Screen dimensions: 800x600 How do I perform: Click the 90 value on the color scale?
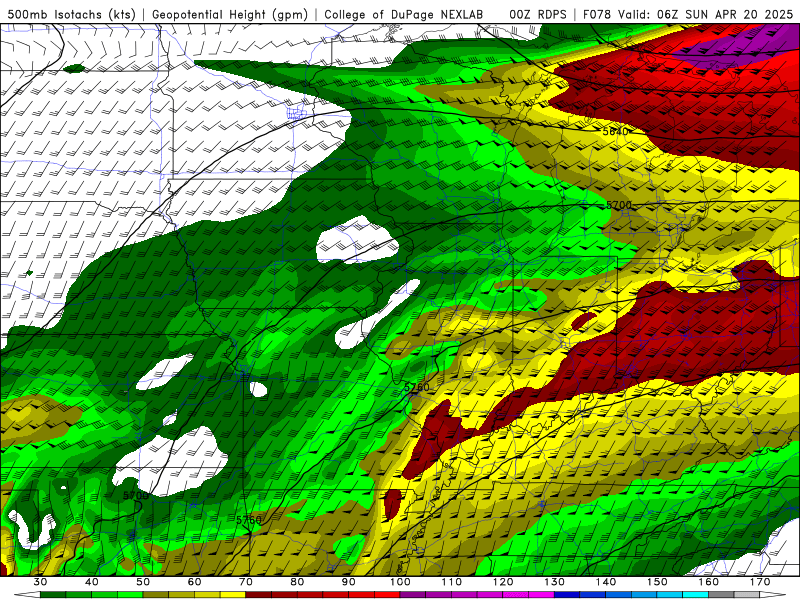349,582
